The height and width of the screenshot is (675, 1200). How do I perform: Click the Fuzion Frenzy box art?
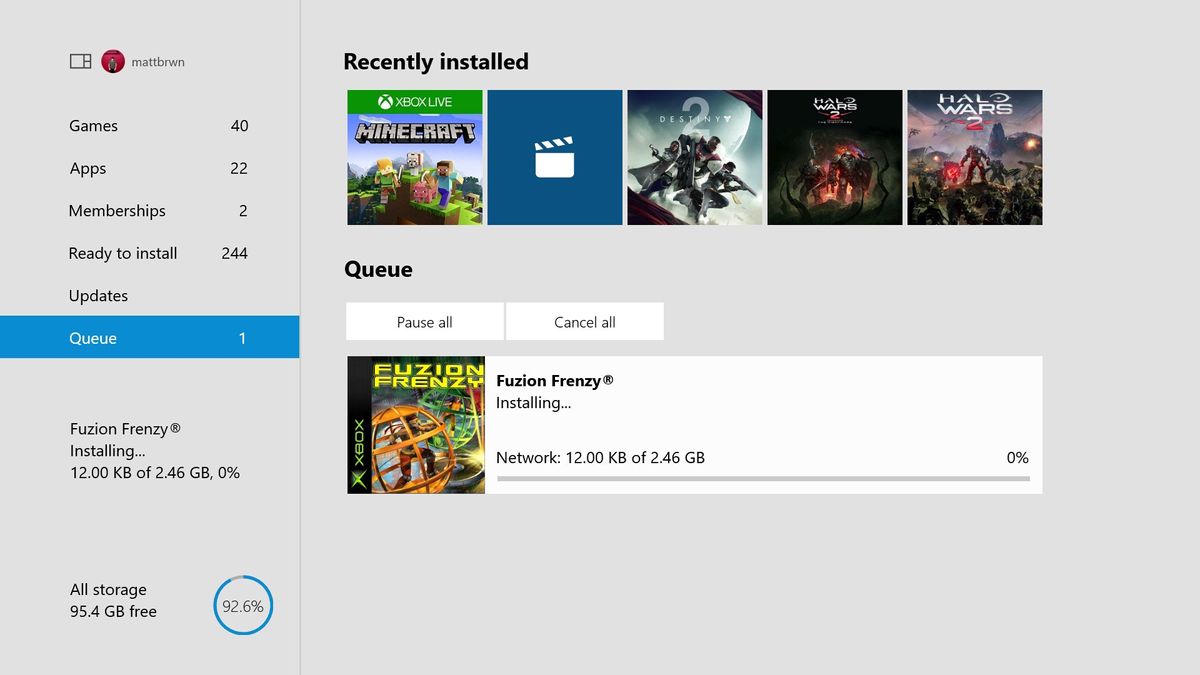(x=416, y=424)
